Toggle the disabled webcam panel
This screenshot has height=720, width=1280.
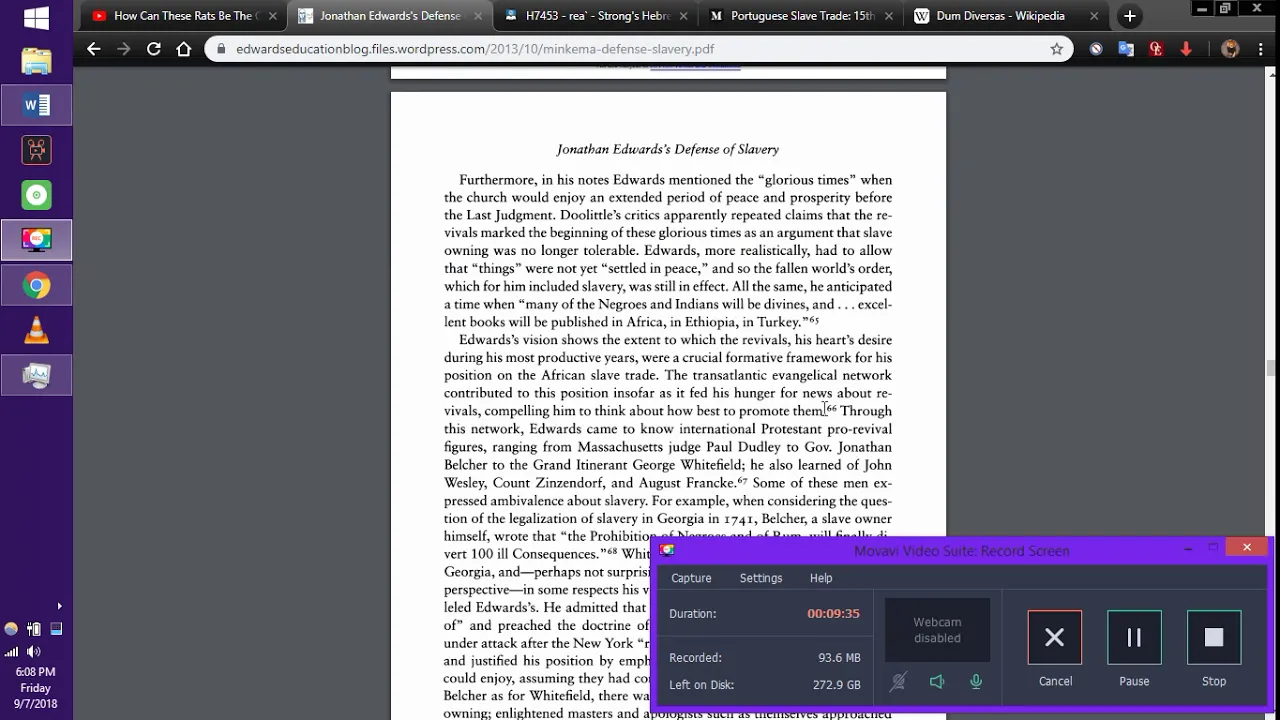coord(937,630)
